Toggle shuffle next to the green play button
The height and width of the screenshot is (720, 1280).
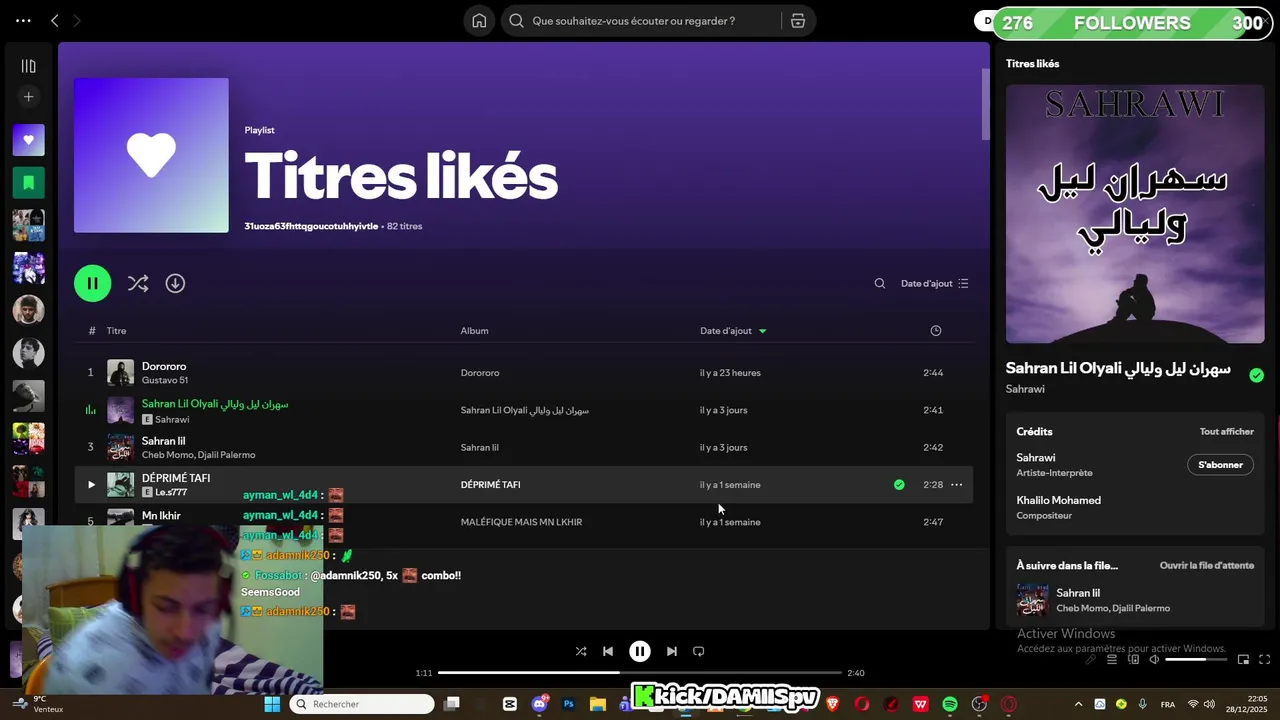(138, 283)
